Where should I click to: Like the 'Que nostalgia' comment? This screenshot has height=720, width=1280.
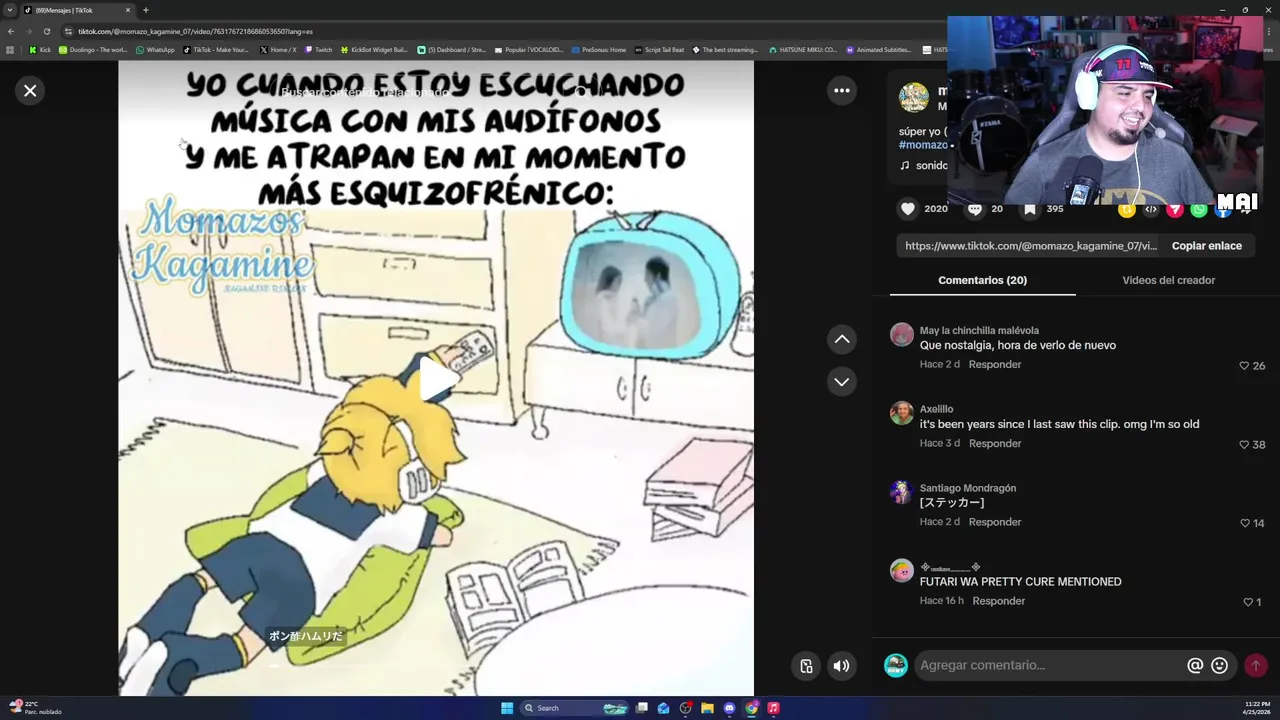[x=1245, y=366]
